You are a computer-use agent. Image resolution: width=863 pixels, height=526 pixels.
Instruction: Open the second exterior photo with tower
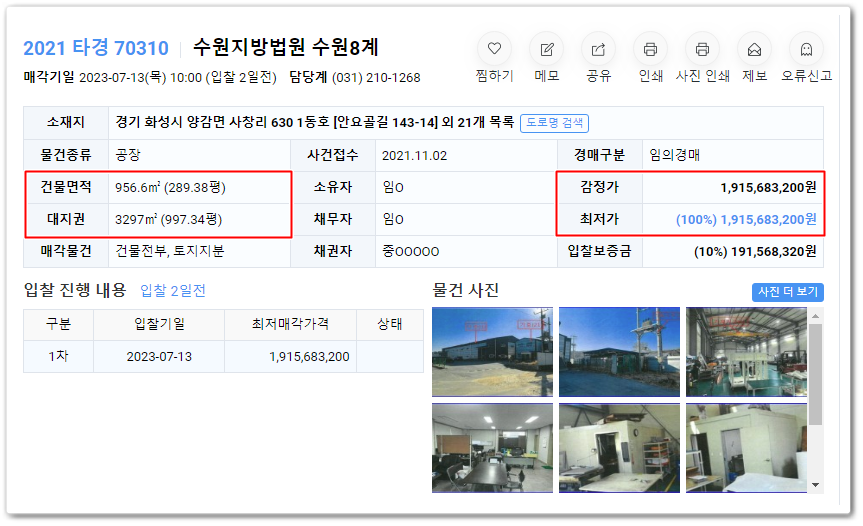tap(619, 352)
